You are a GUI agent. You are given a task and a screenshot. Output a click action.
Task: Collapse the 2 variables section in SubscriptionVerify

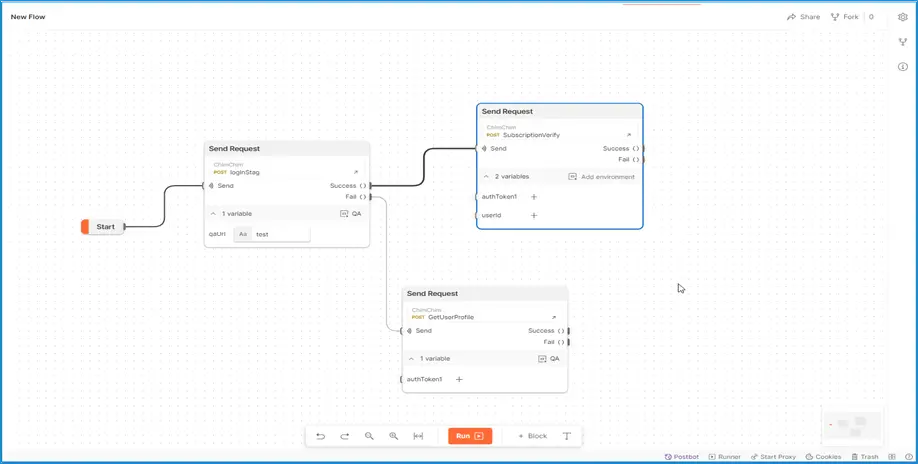coord(487,177)
